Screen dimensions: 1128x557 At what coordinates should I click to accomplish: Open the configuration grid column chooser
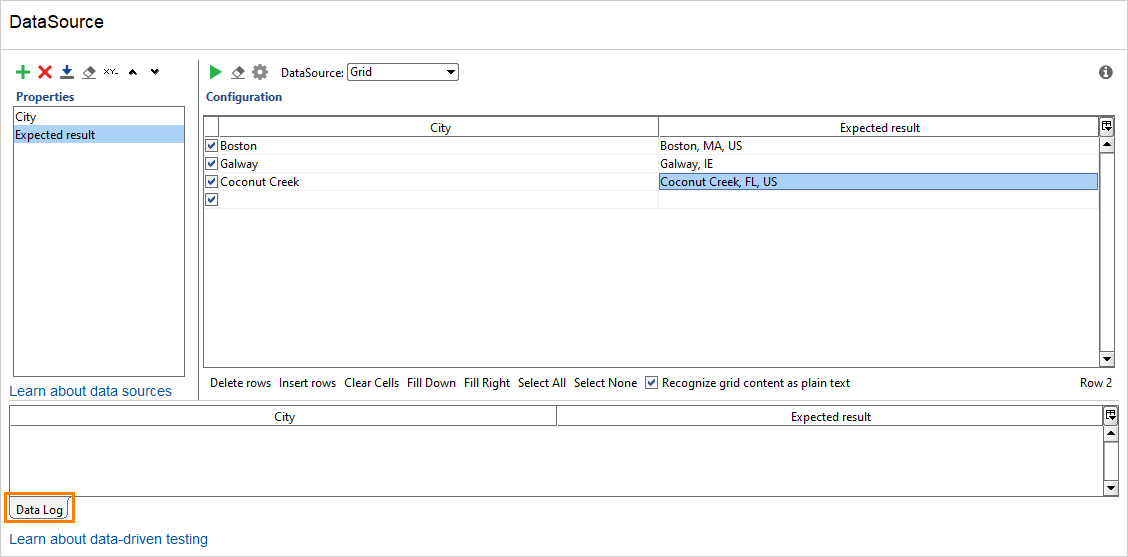1107,127
